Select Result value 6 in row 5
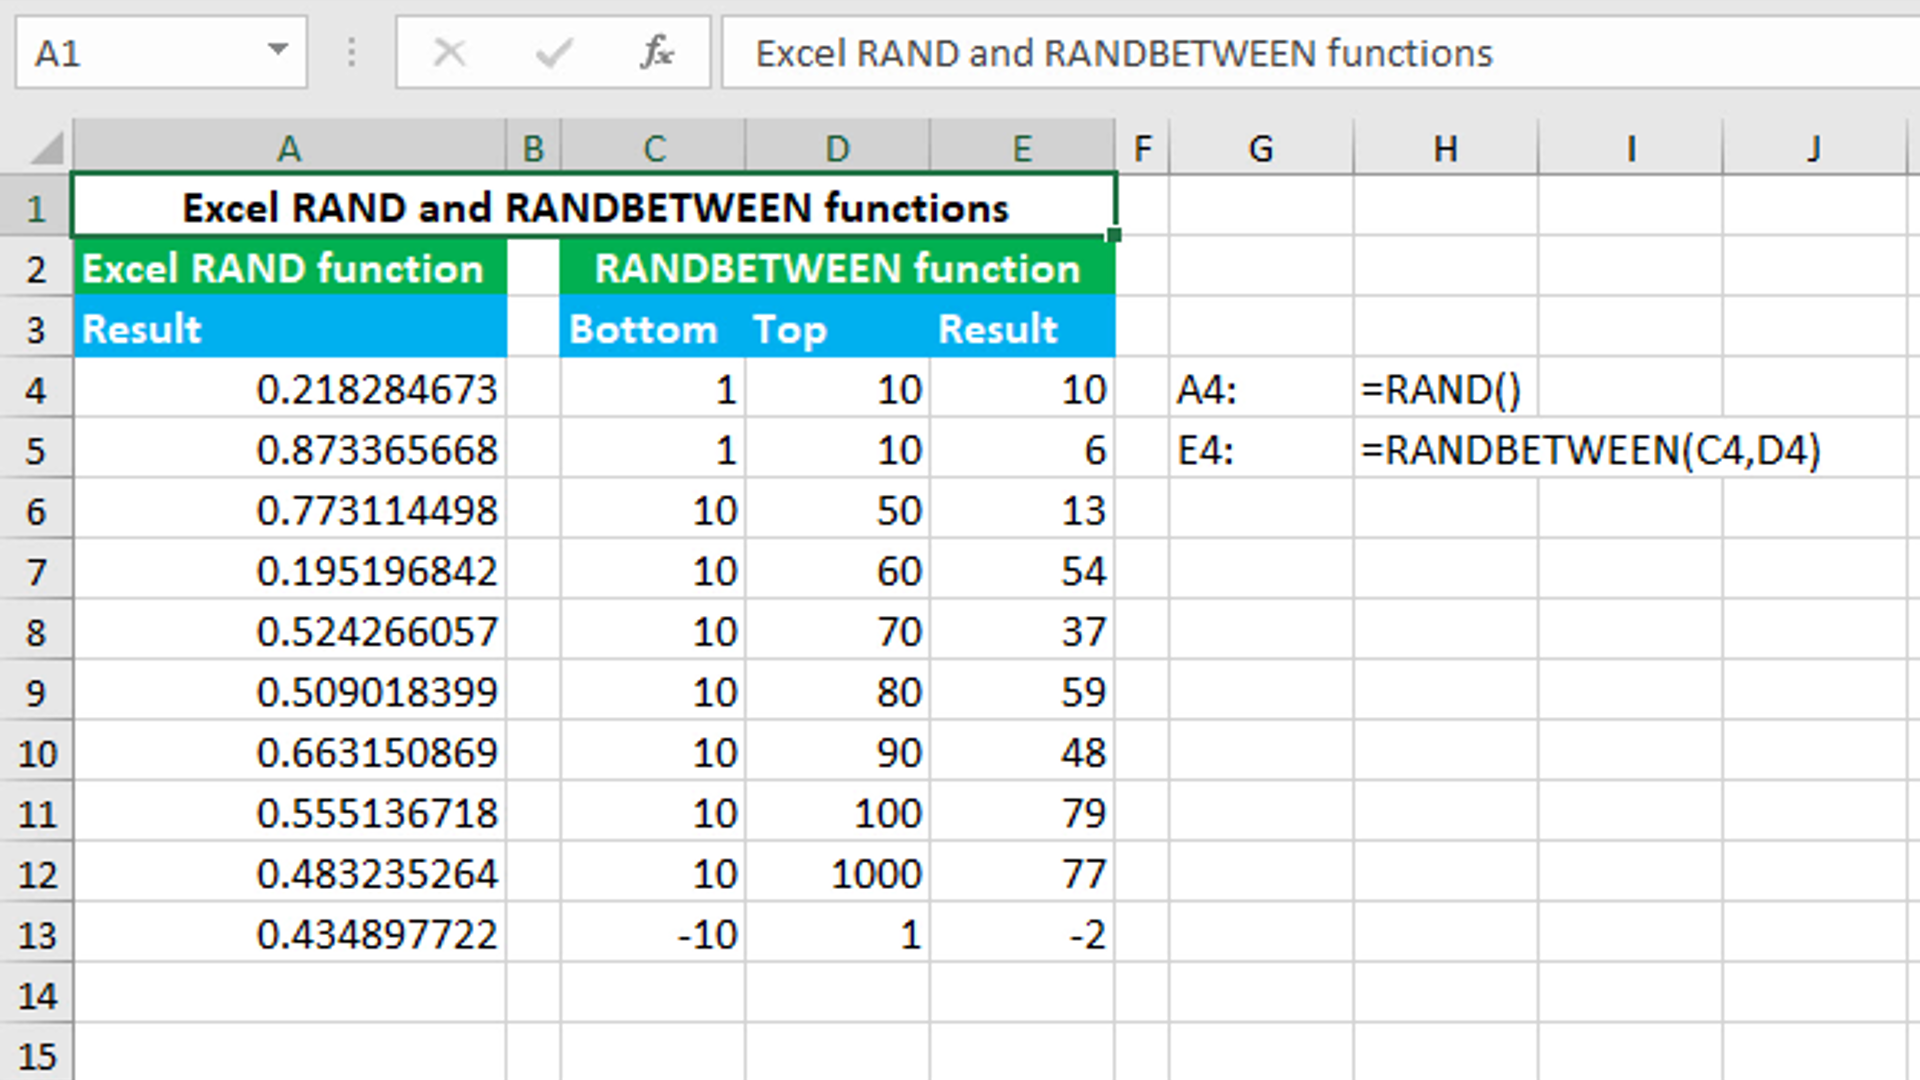The image size is (1920, 1080). pos(1022,450)
